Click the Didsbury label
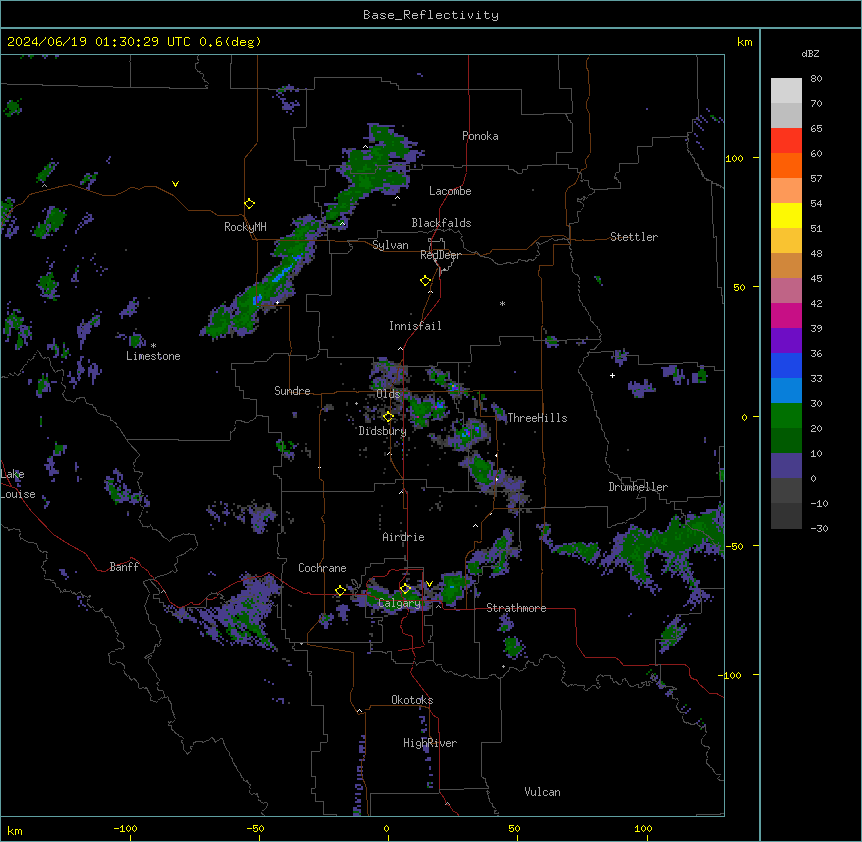This screenshot has height=842, width=862. (x=383, y=431)
